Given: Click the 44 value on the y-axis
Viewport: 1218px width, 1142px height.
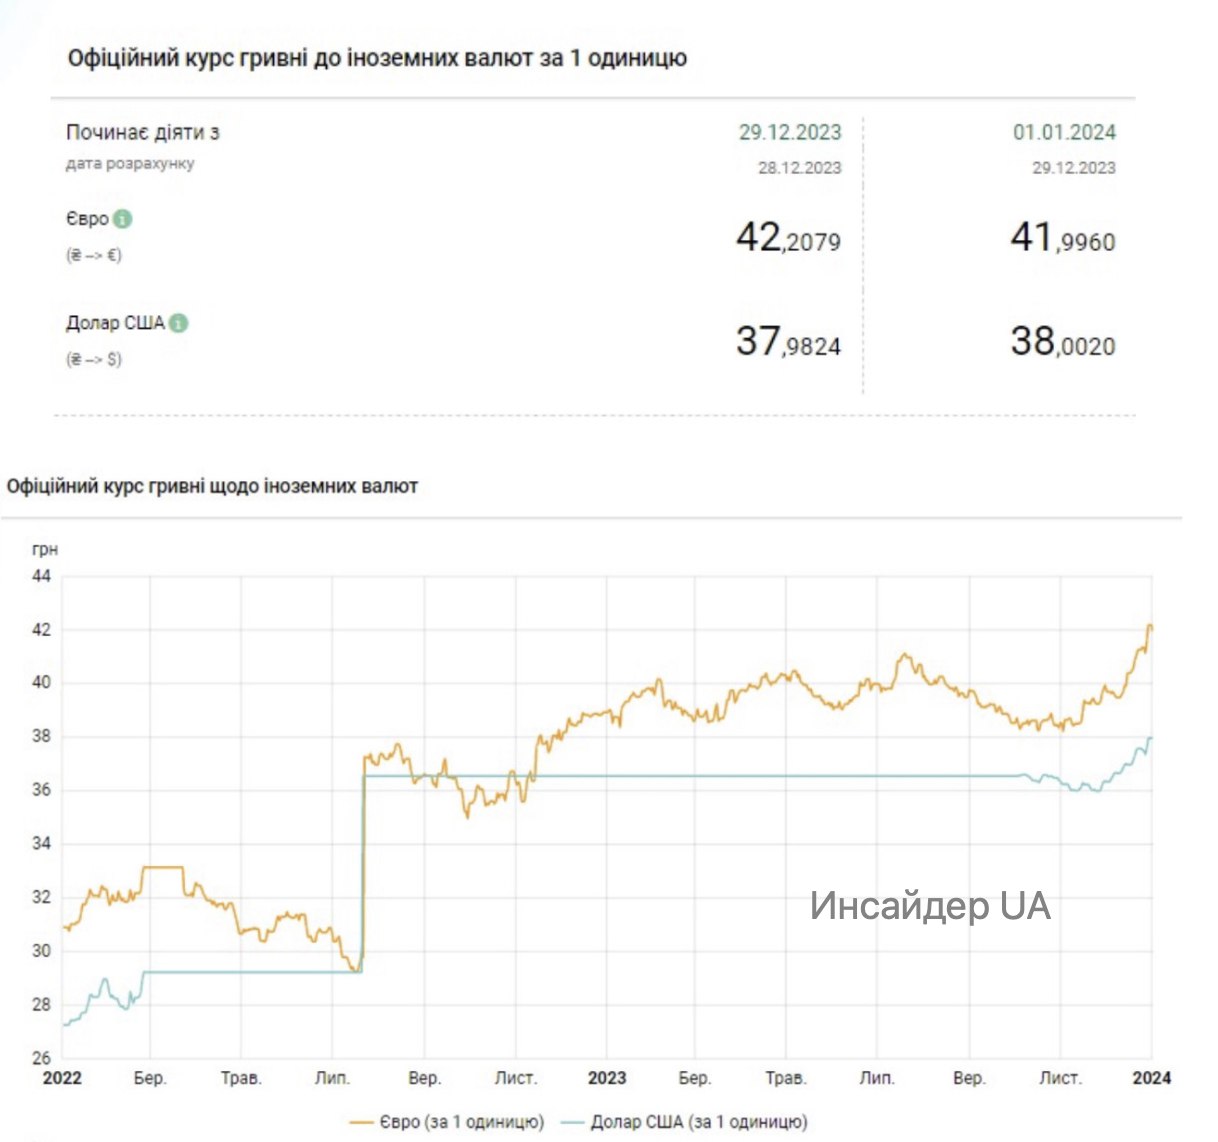Looking at the screenshot, I should point(41,576).
